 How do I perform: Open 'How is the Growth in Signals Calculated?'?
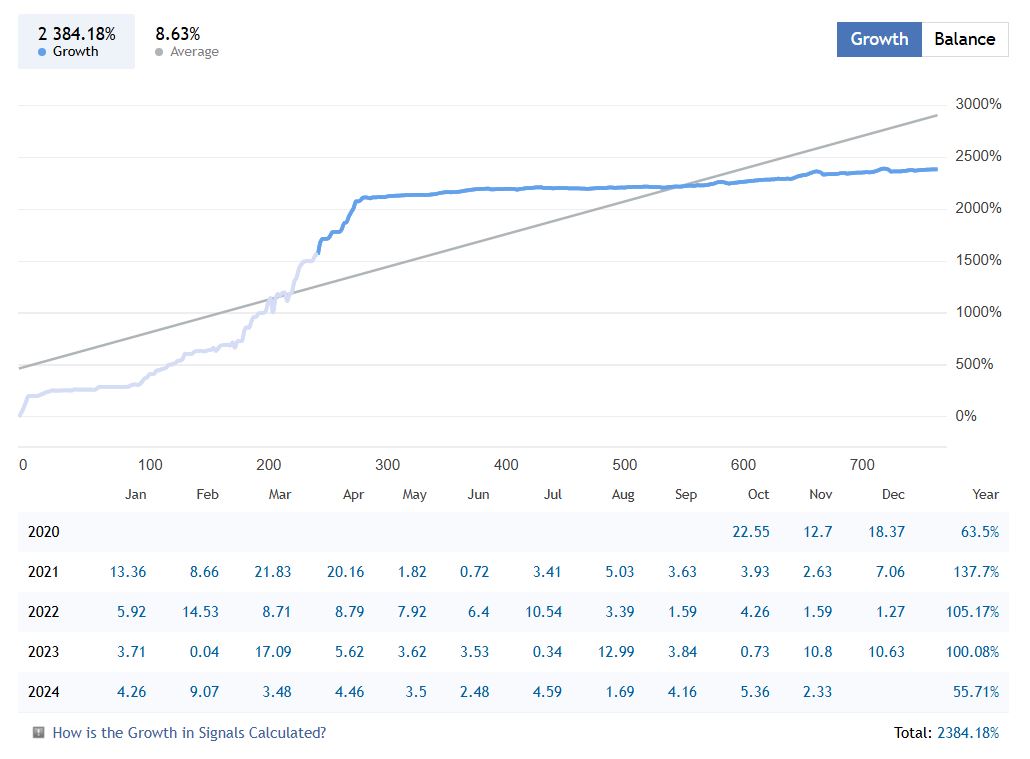189,733
